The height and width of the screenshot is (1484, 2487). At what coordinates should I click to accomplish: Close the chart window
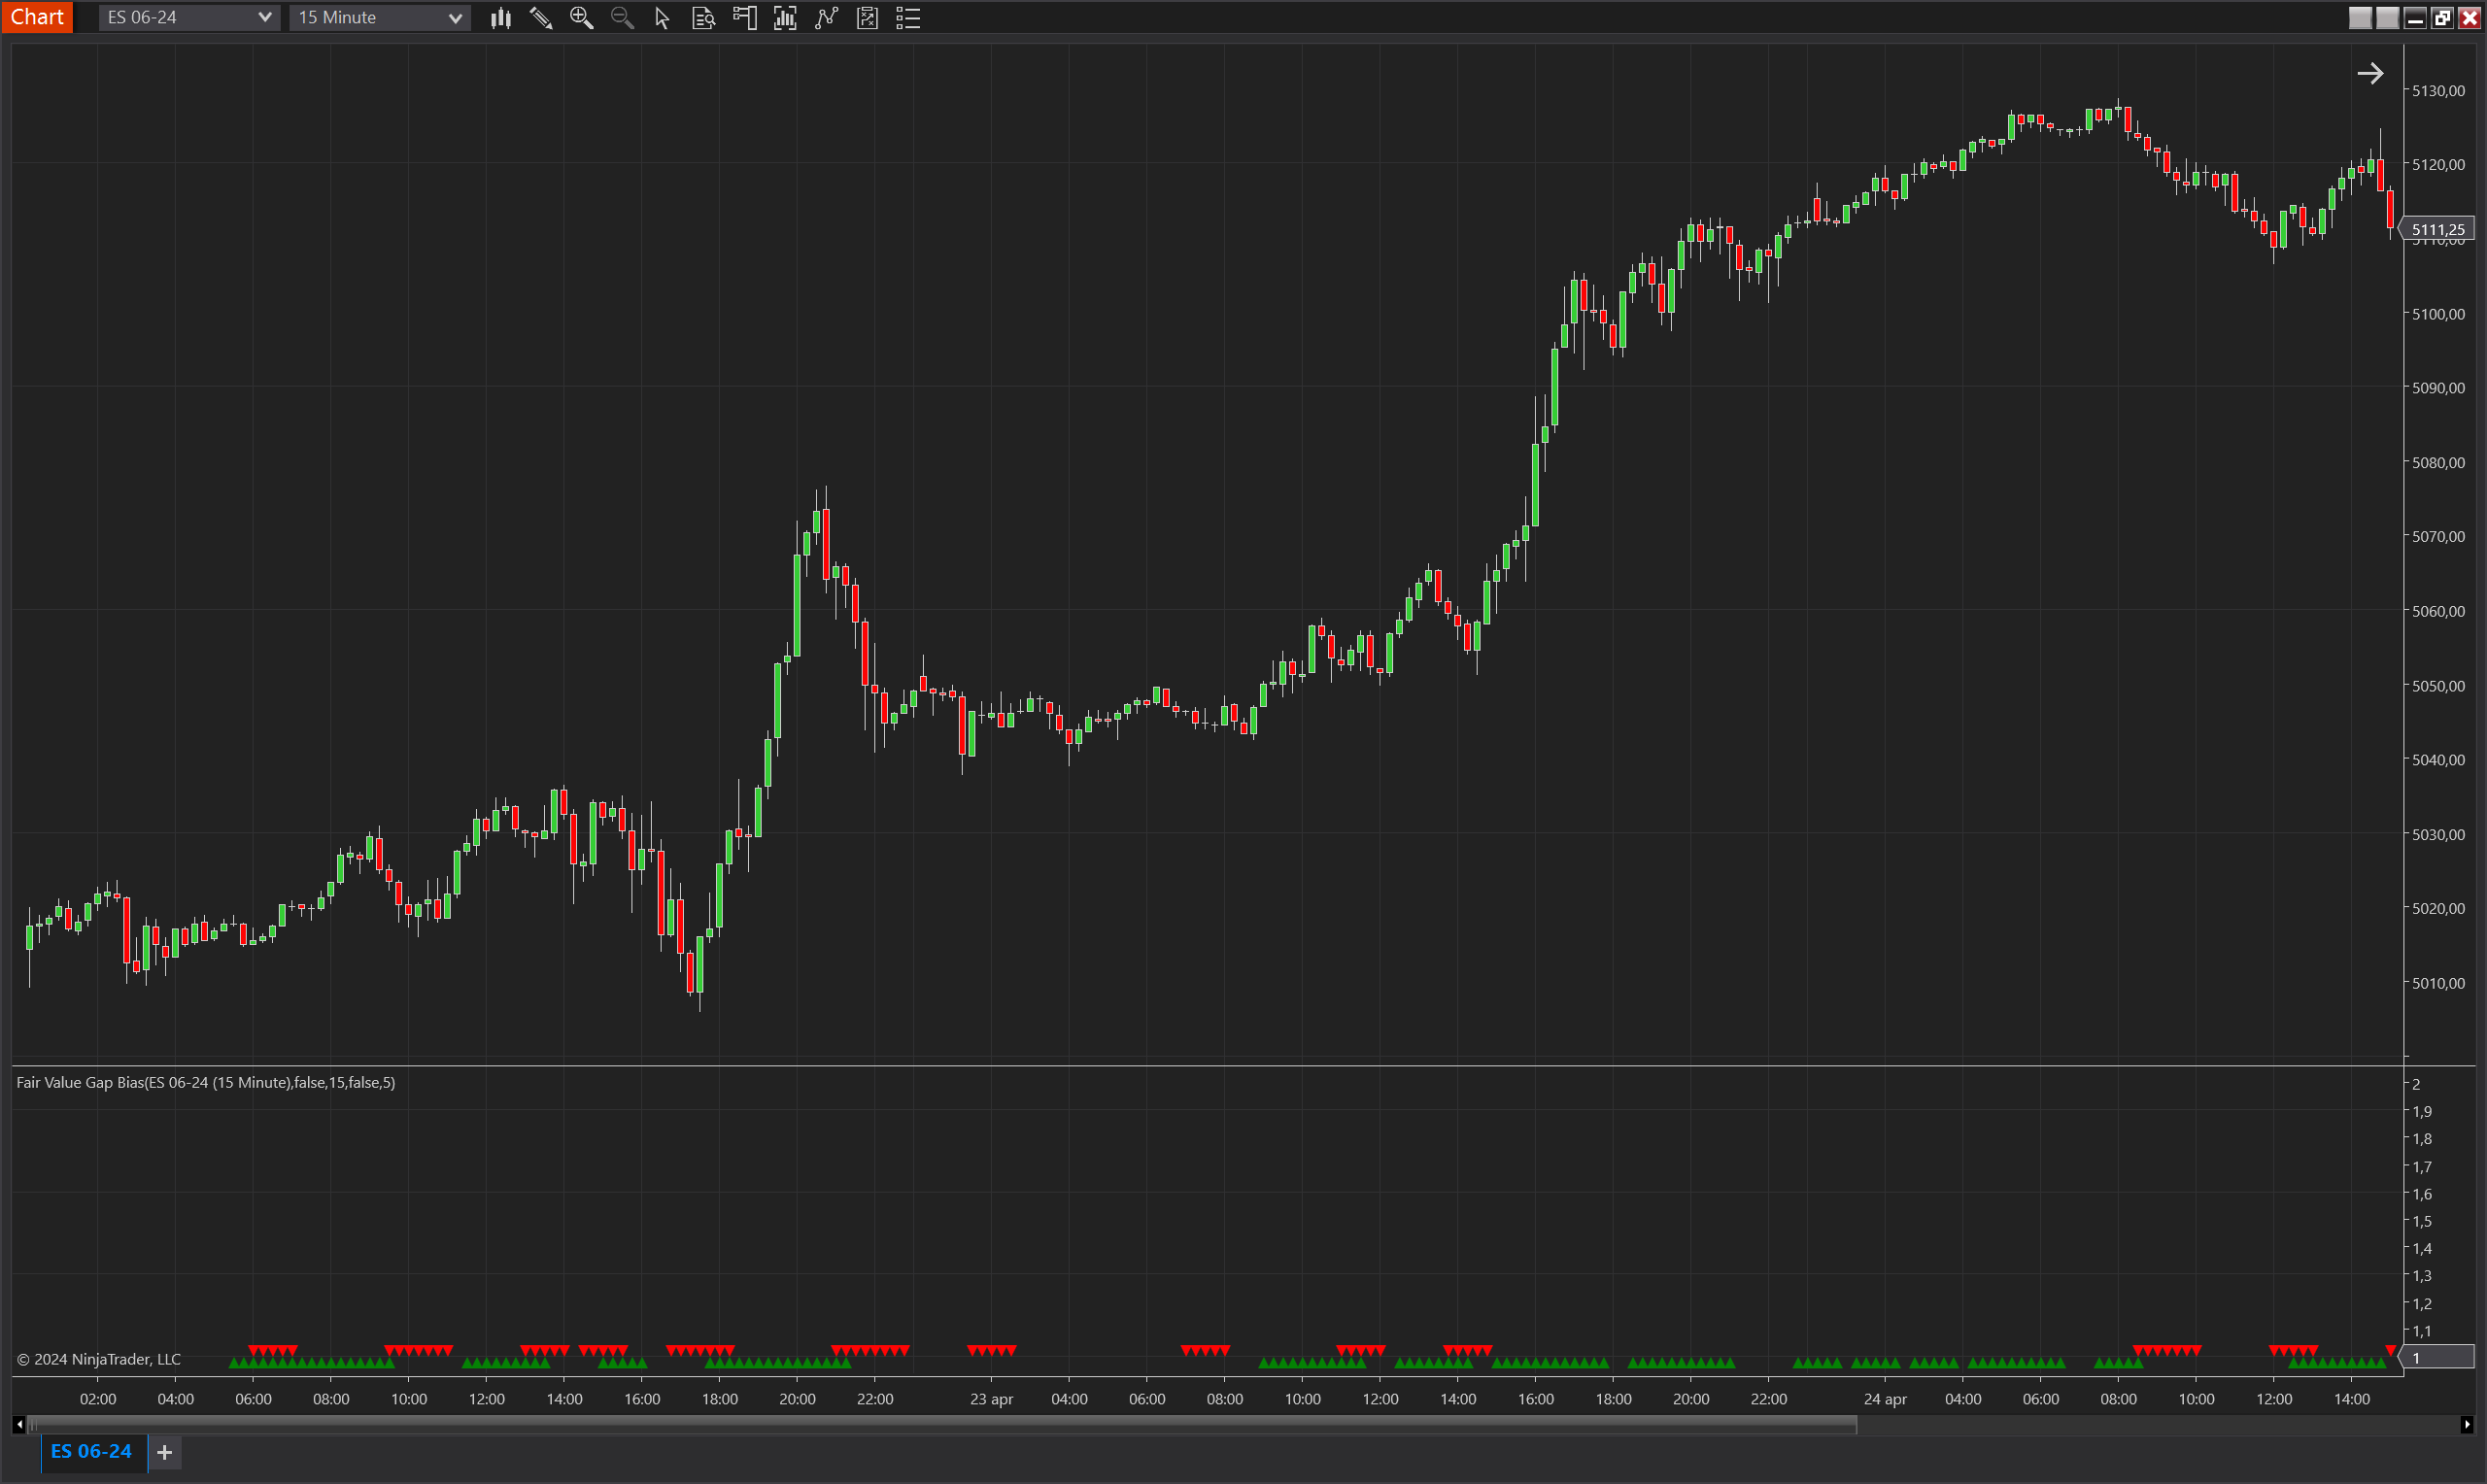pyautogui.click(x=2469, y=18)
